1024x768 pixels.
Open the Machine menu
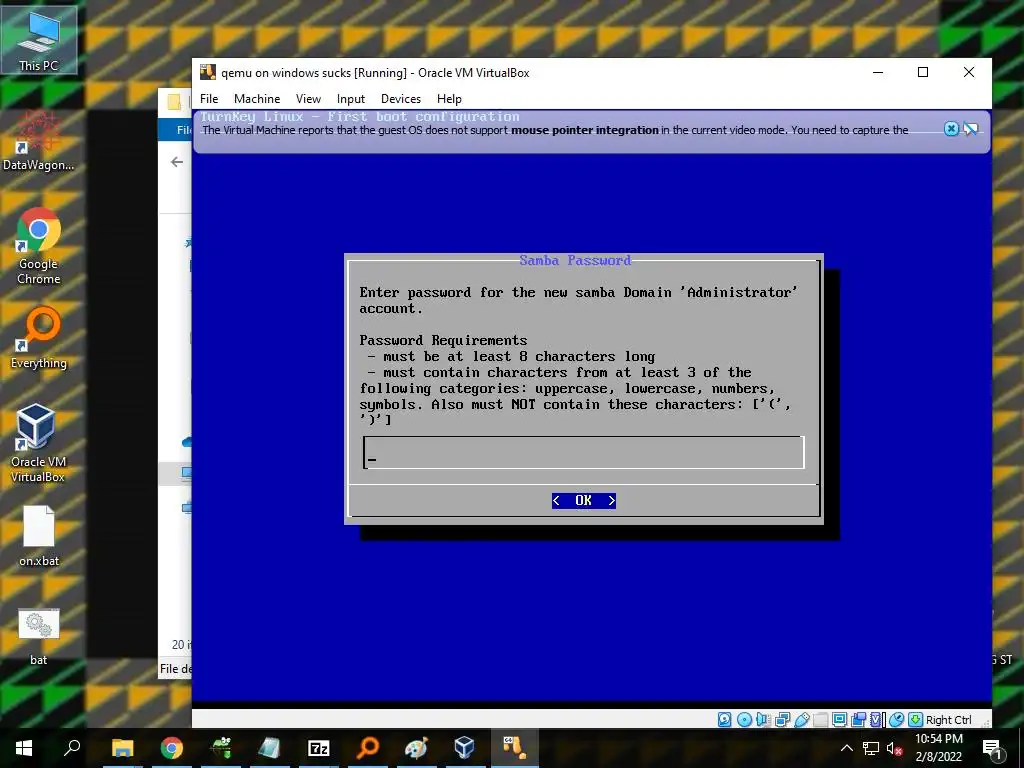point(257,99)
